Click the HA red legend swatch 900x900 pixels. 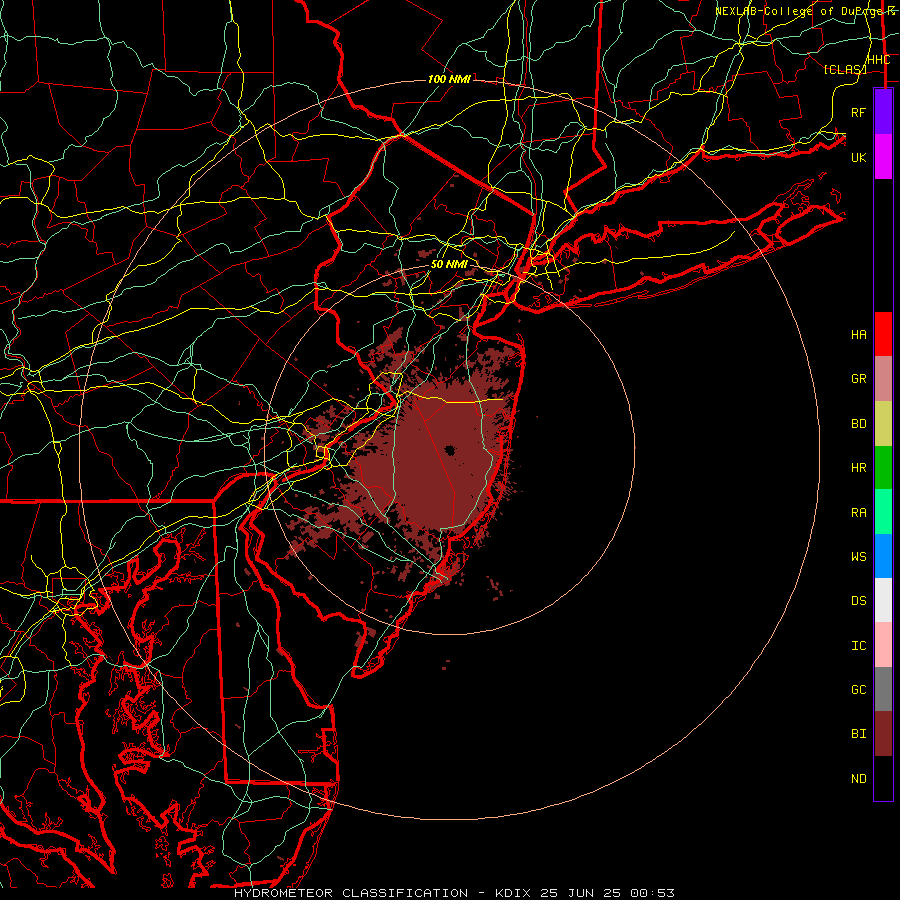883,334
